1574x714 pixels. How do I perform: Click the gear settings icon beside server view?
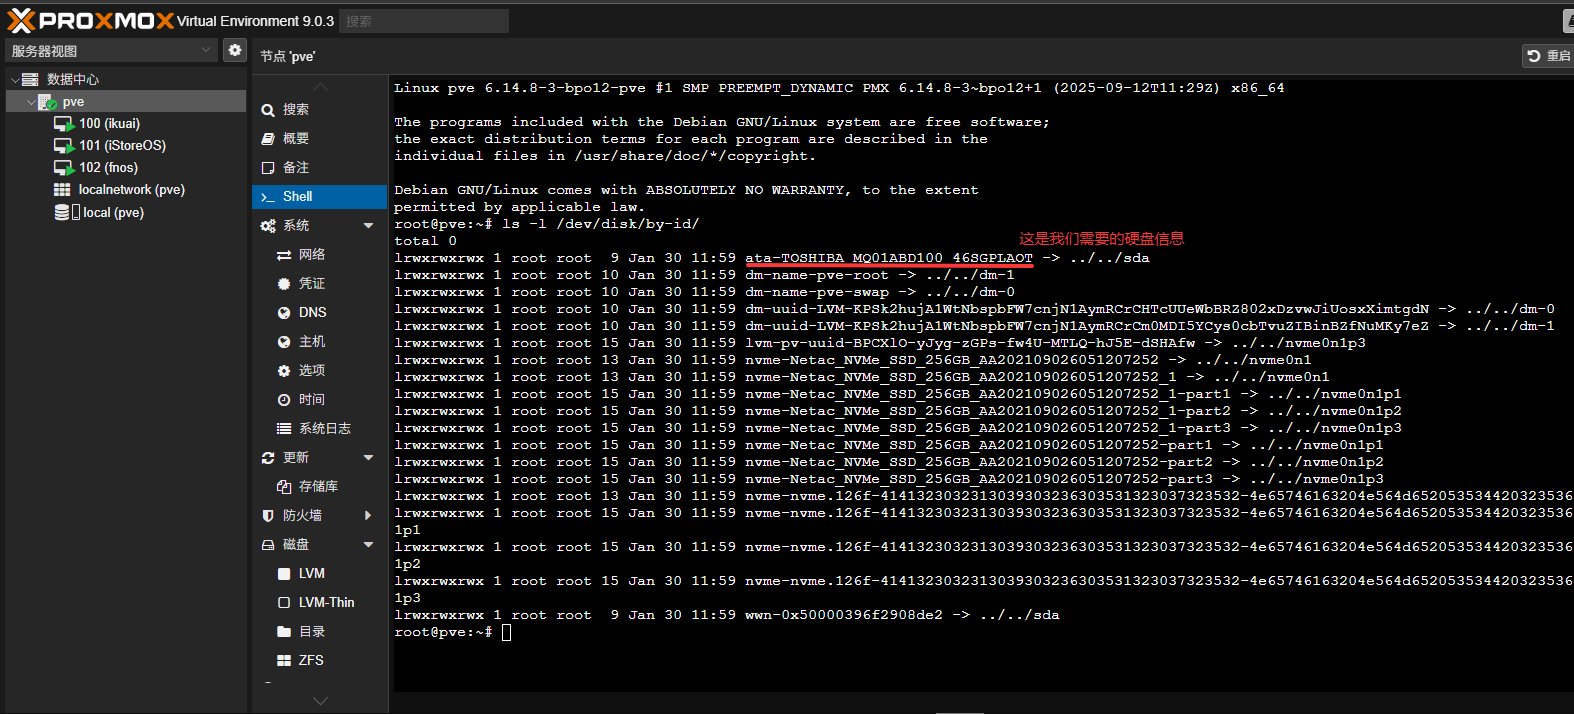coord(234,50)
